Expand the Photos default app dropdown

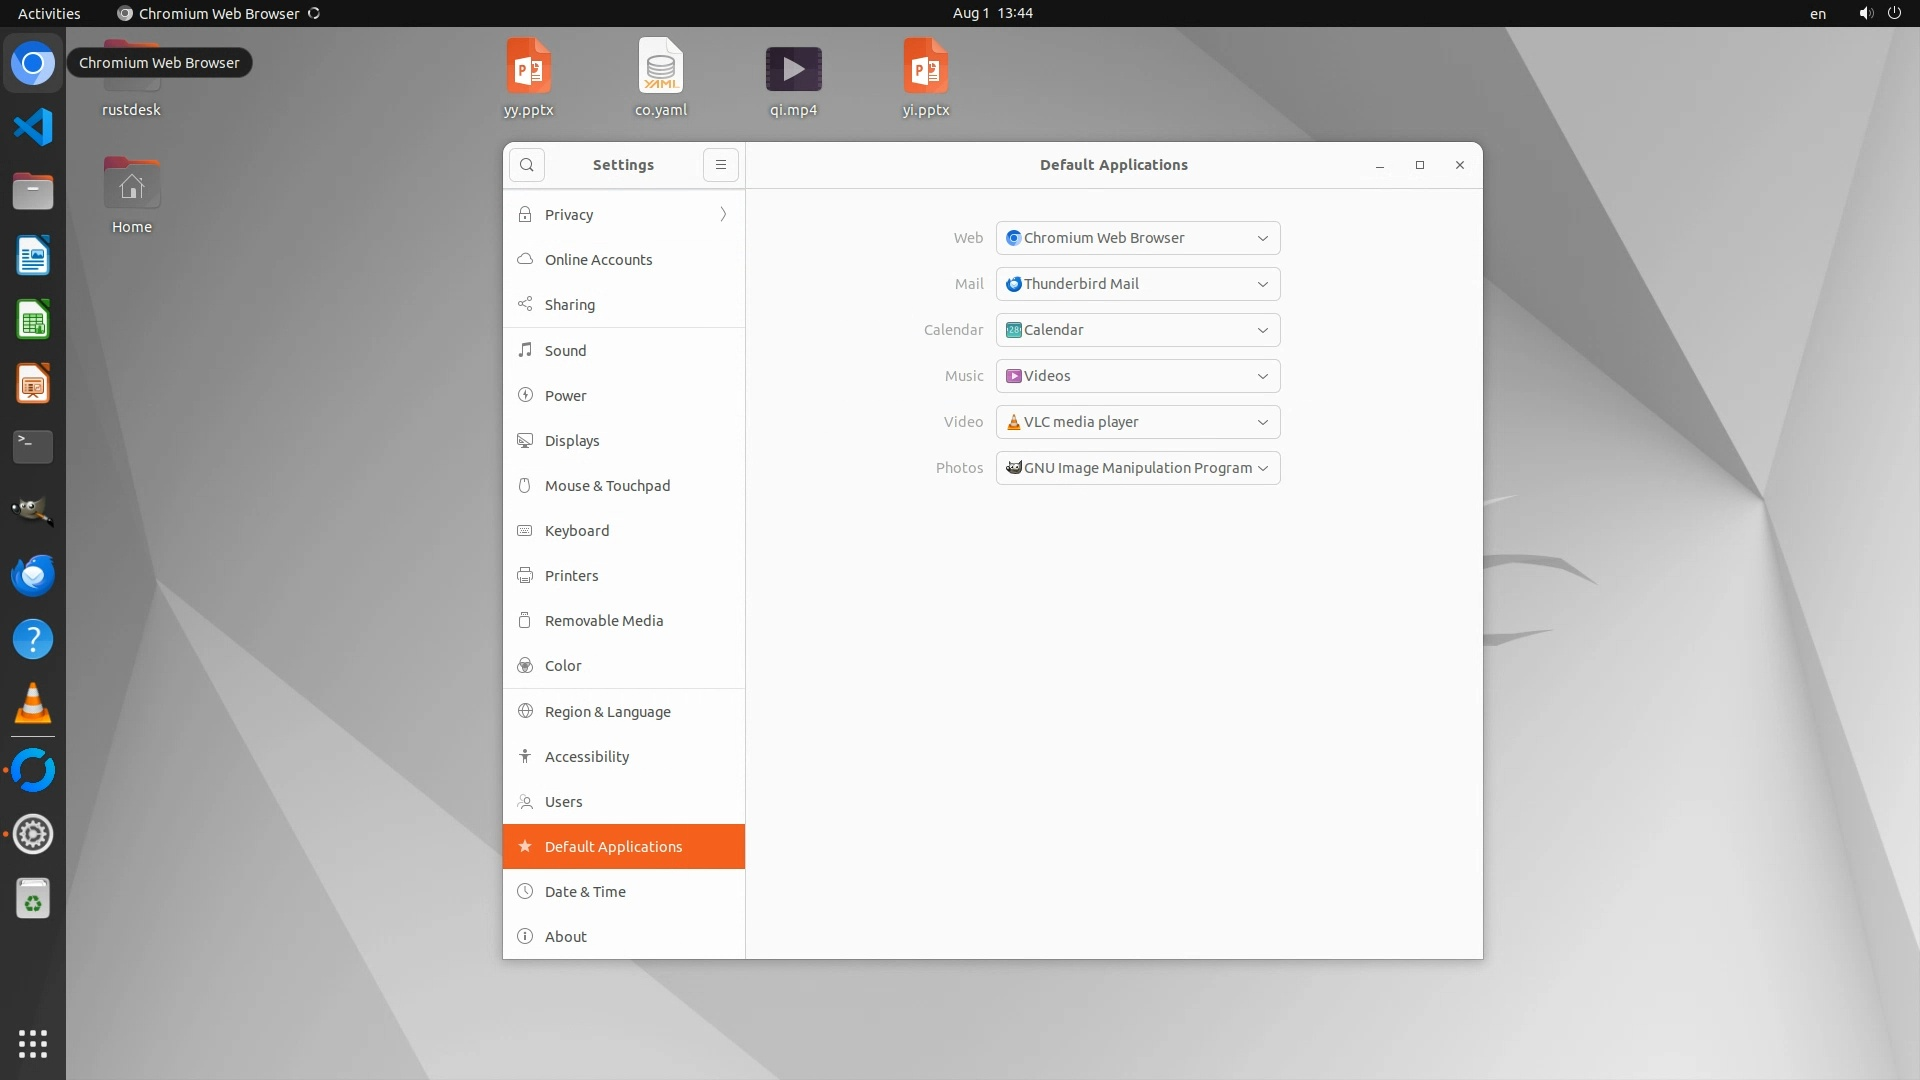point(1138,468)
